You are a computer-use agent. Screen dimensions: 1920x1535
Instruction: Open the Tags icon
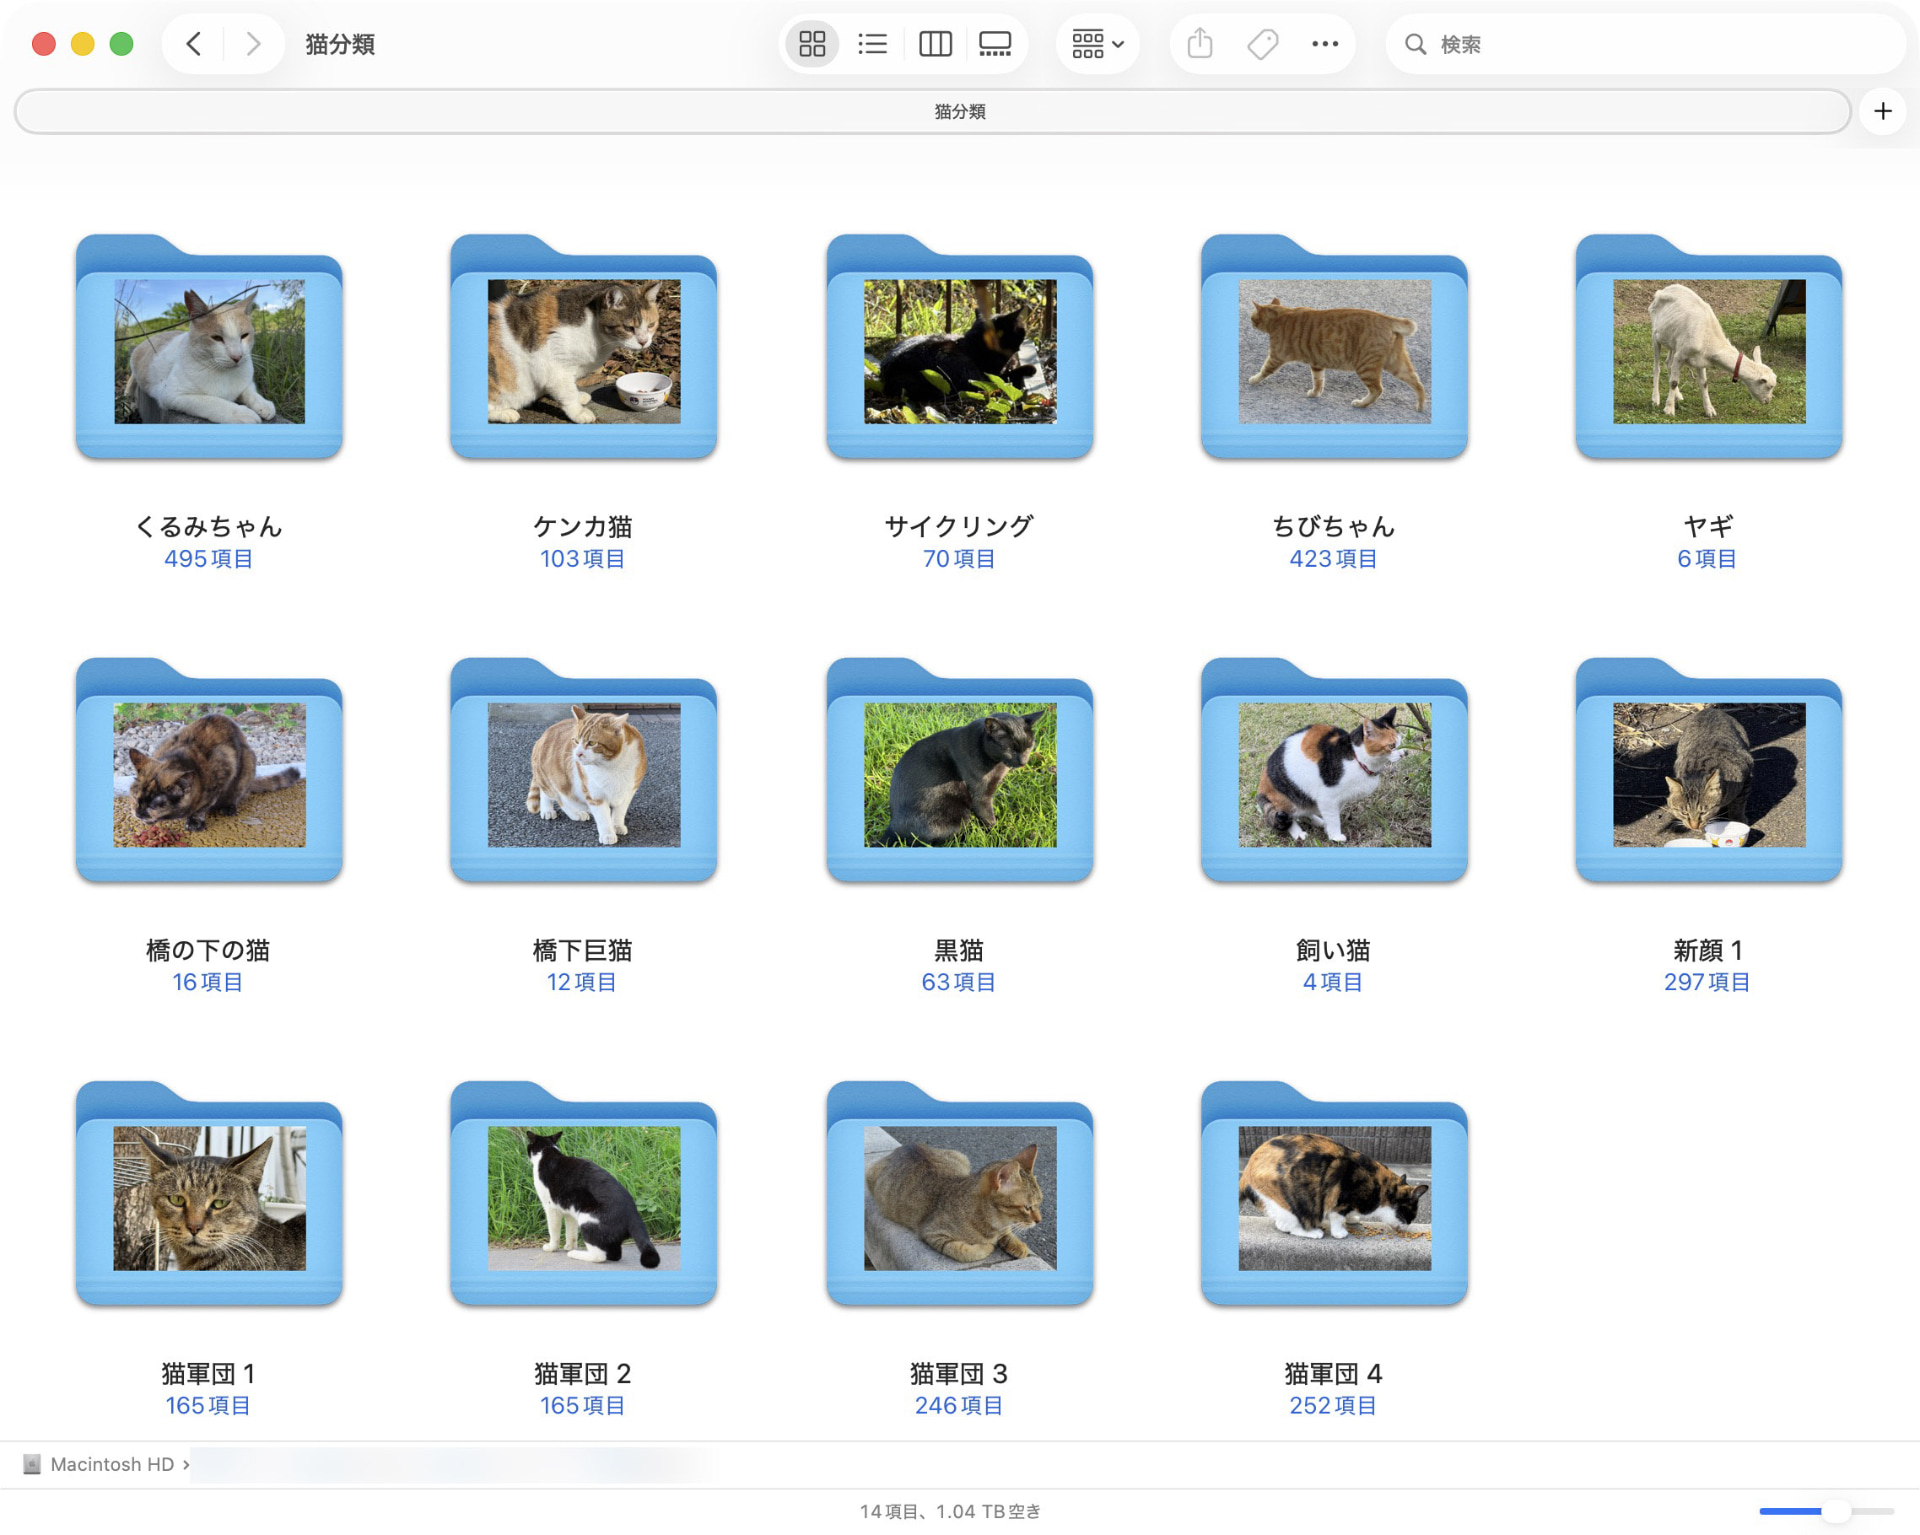pyautogui.click(x=1262, y=44)
